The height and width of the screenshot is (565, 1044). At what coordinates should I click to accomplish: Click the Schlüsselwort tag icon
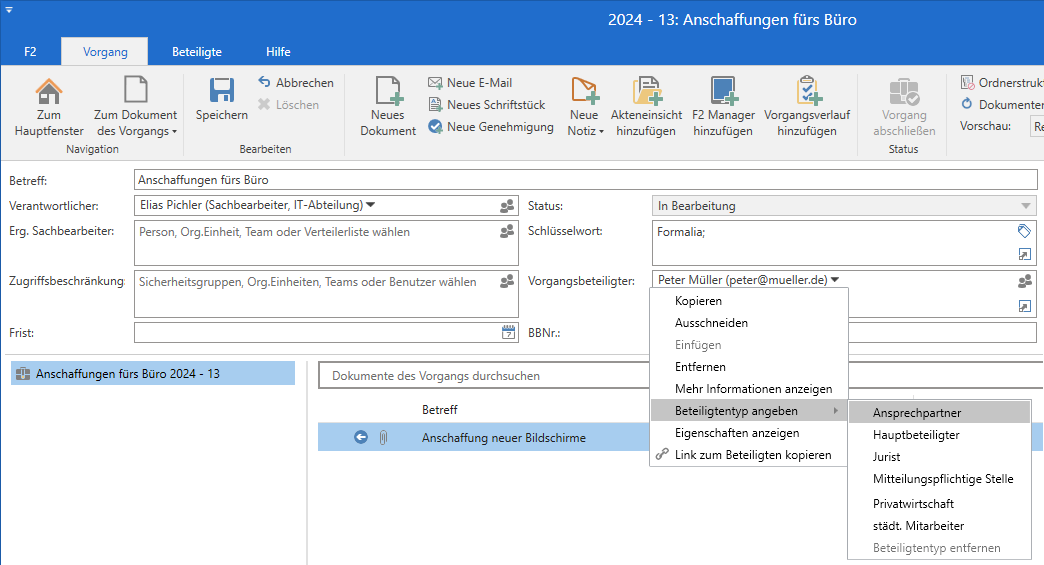point(1024,231)
